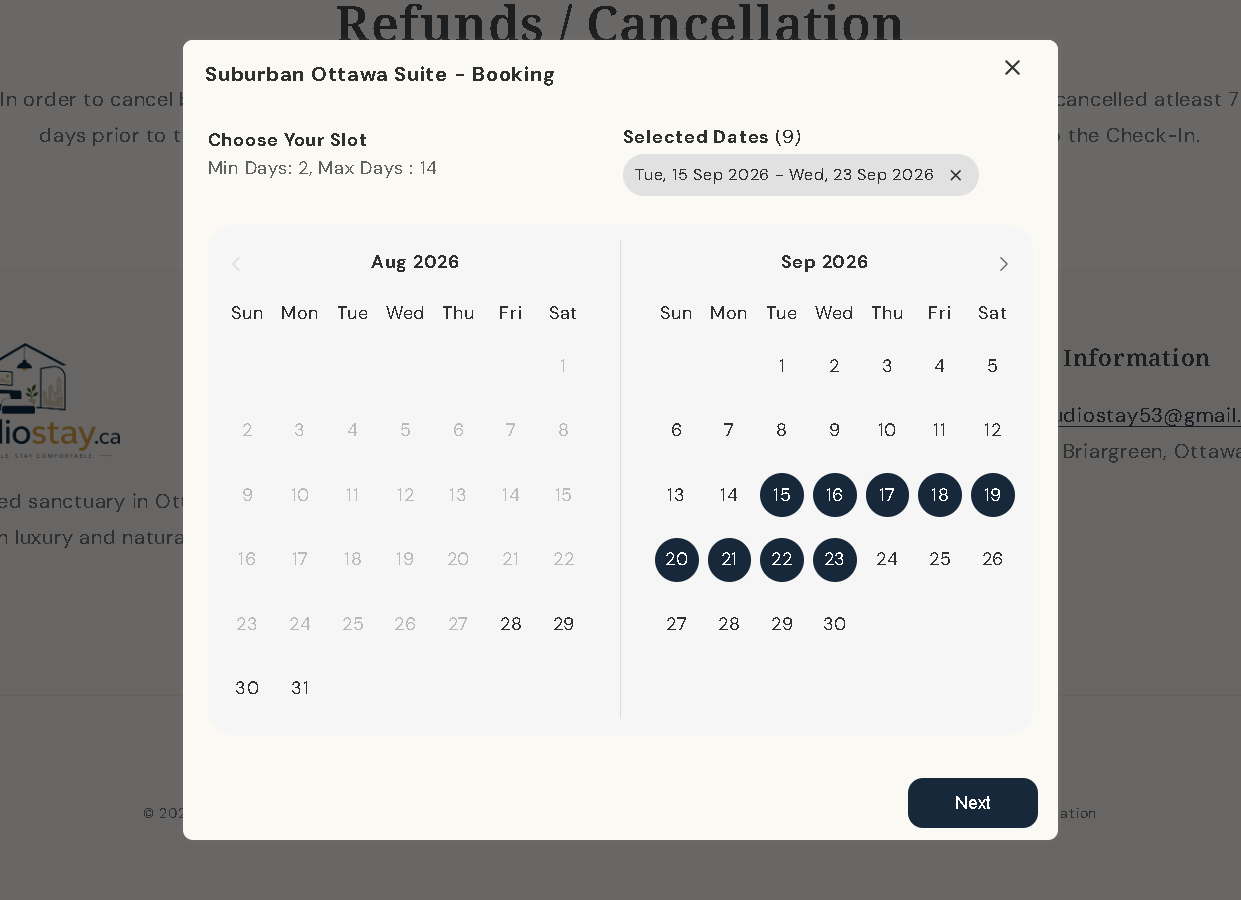The image size is (1241, 900).
Task: Click the previous month left chevron
Action: (236, 264)
